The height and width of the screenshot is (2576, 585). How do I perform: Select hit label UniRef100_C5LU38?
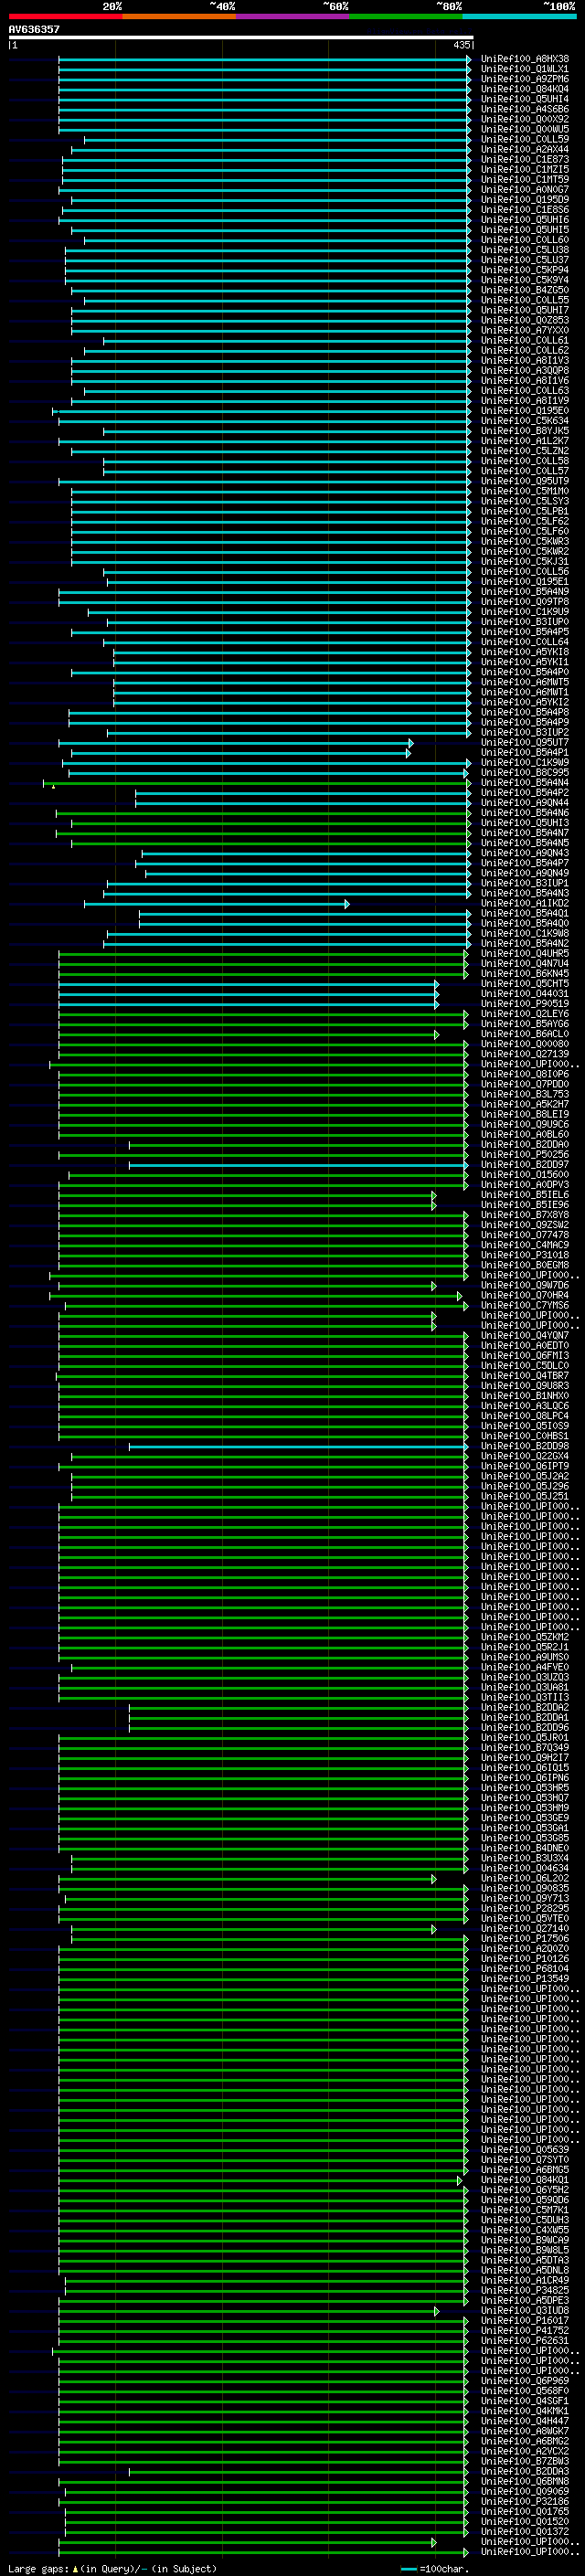(x=524, y=250)
